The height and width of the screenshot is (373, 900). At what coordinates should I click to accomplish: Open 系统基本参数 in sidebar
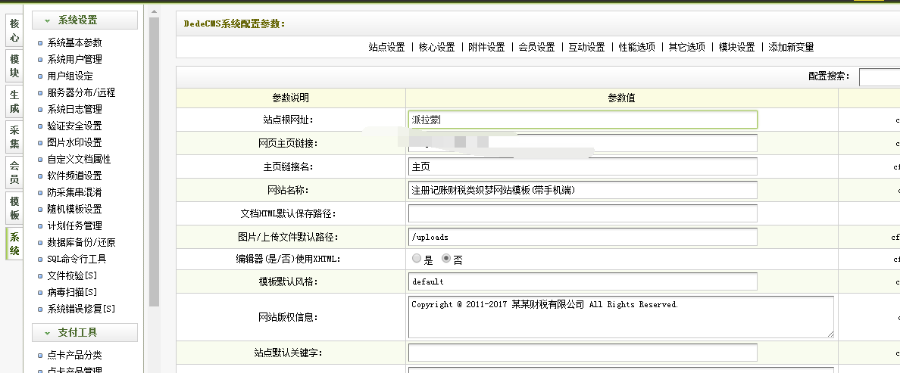[75, 42]
